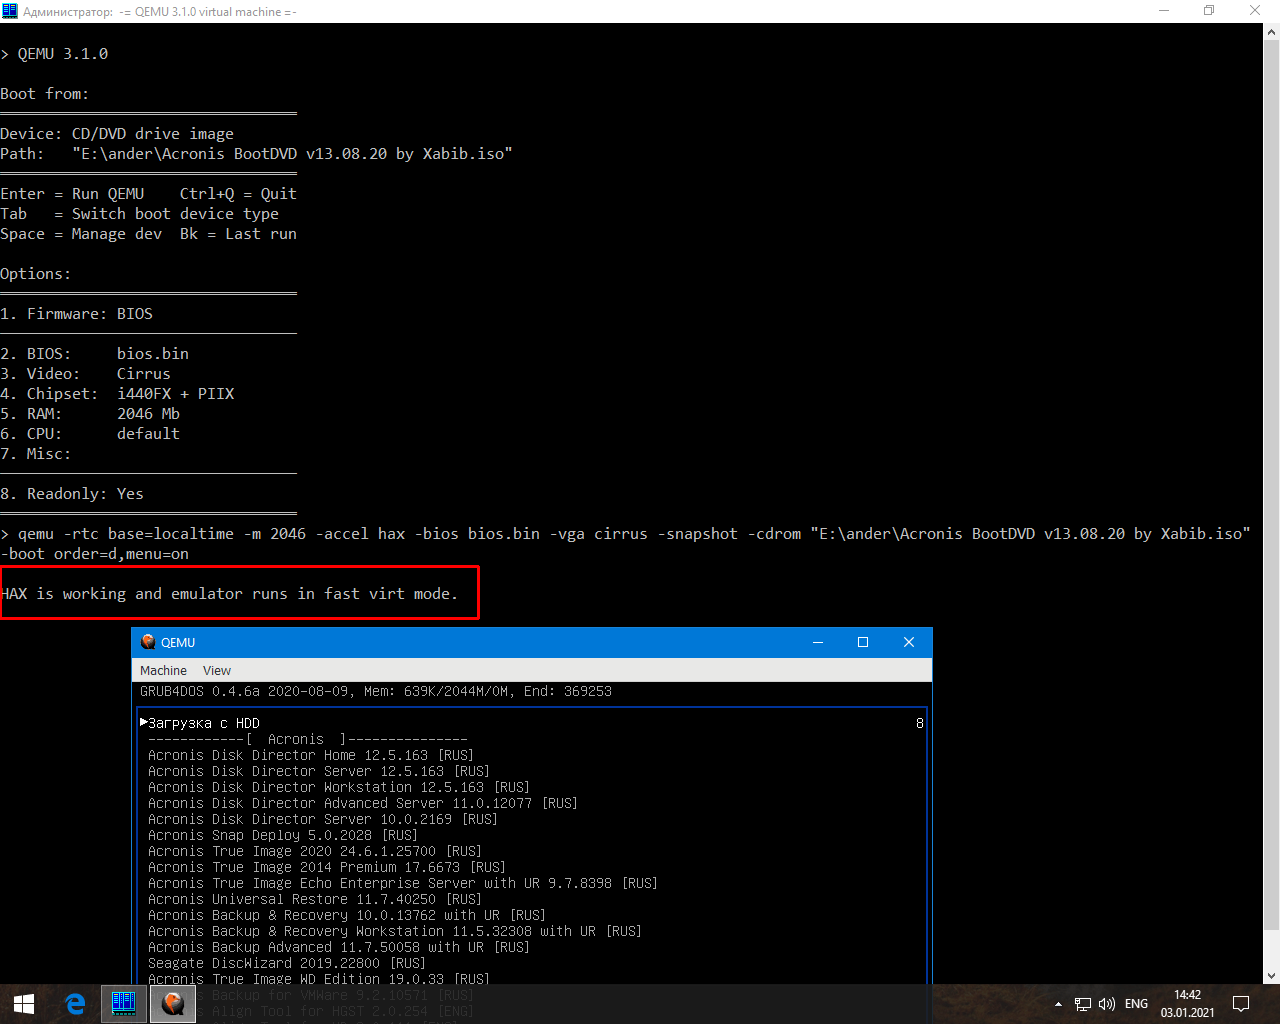This screenshot has width=1280, height=1024.
Task: Minimize the QEMU window
Action: pos(817,642)
